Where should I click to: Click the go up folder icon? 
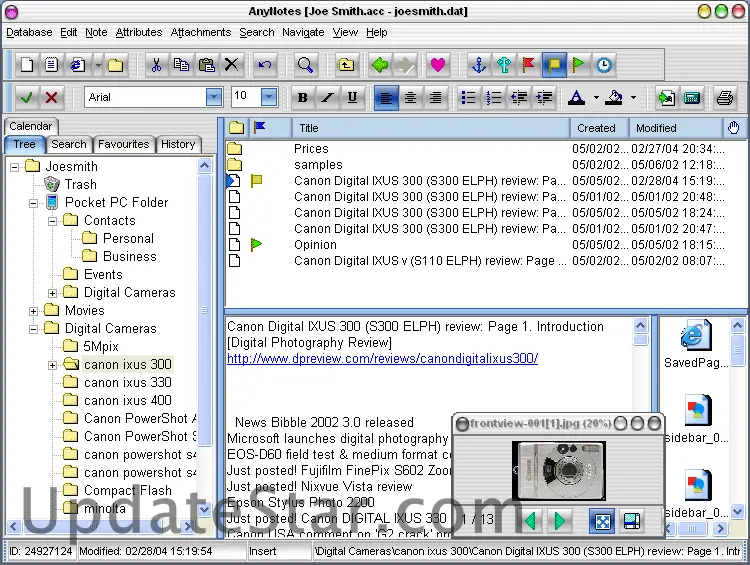[x=346, y=65]
